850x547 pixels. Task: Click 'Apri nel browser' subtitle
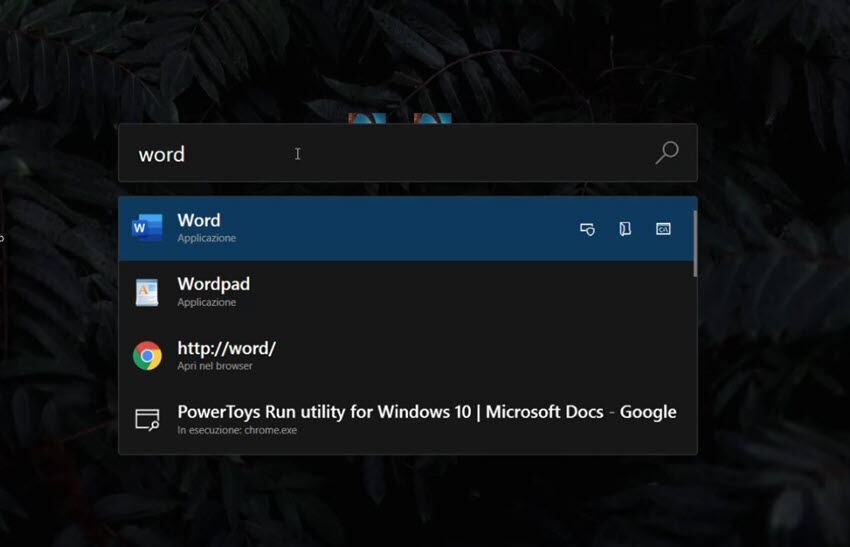[x=215, y=366]
